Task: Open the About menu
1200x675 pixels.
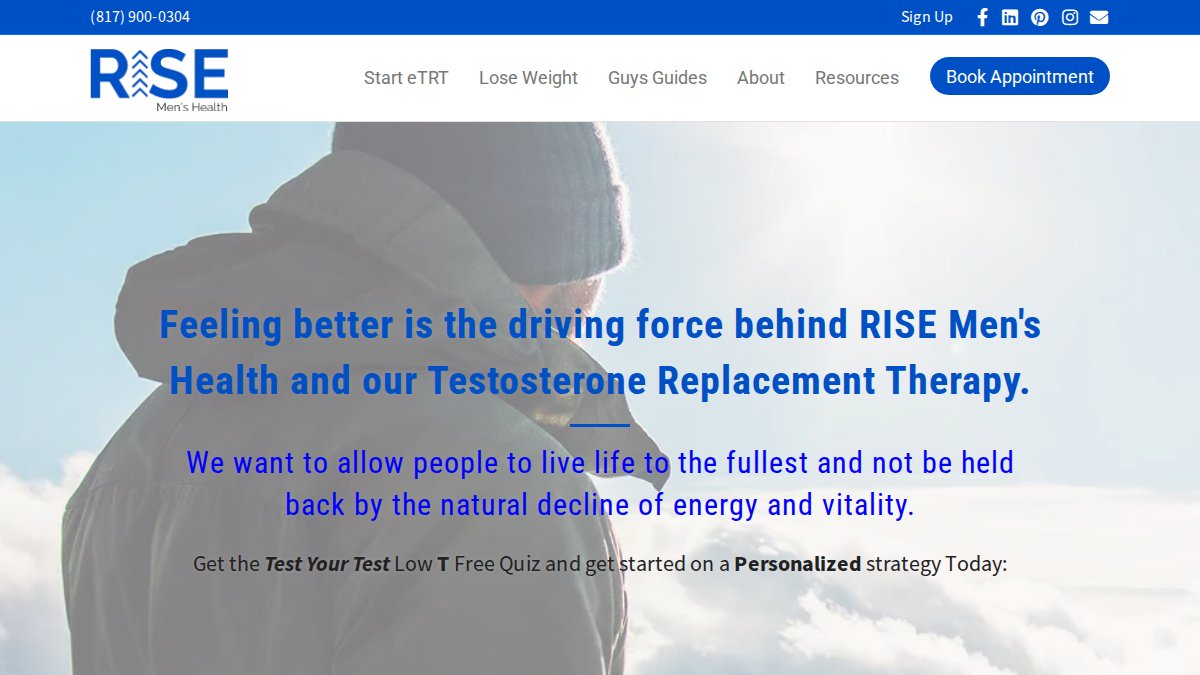Action: 761,77
